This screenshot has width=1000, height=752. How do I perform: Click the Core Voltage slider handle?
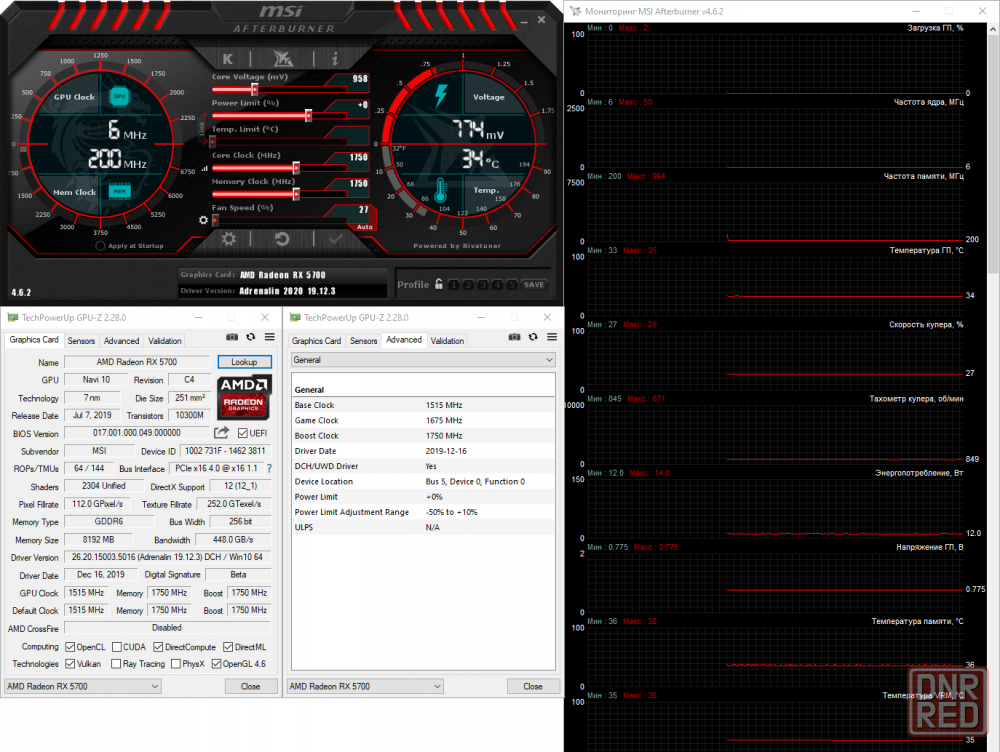click(x=254, y=89)
